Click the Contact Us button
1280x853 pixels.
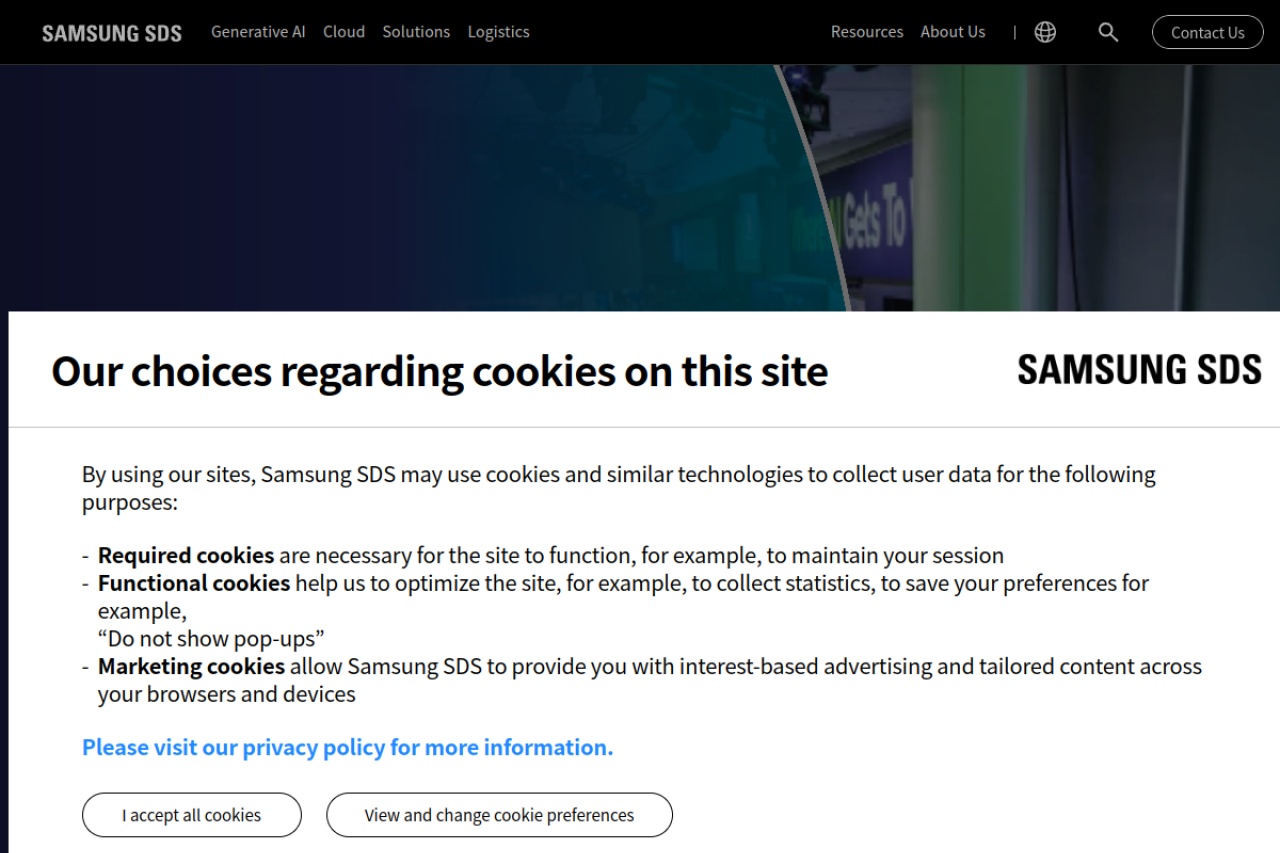(1207, 32)
